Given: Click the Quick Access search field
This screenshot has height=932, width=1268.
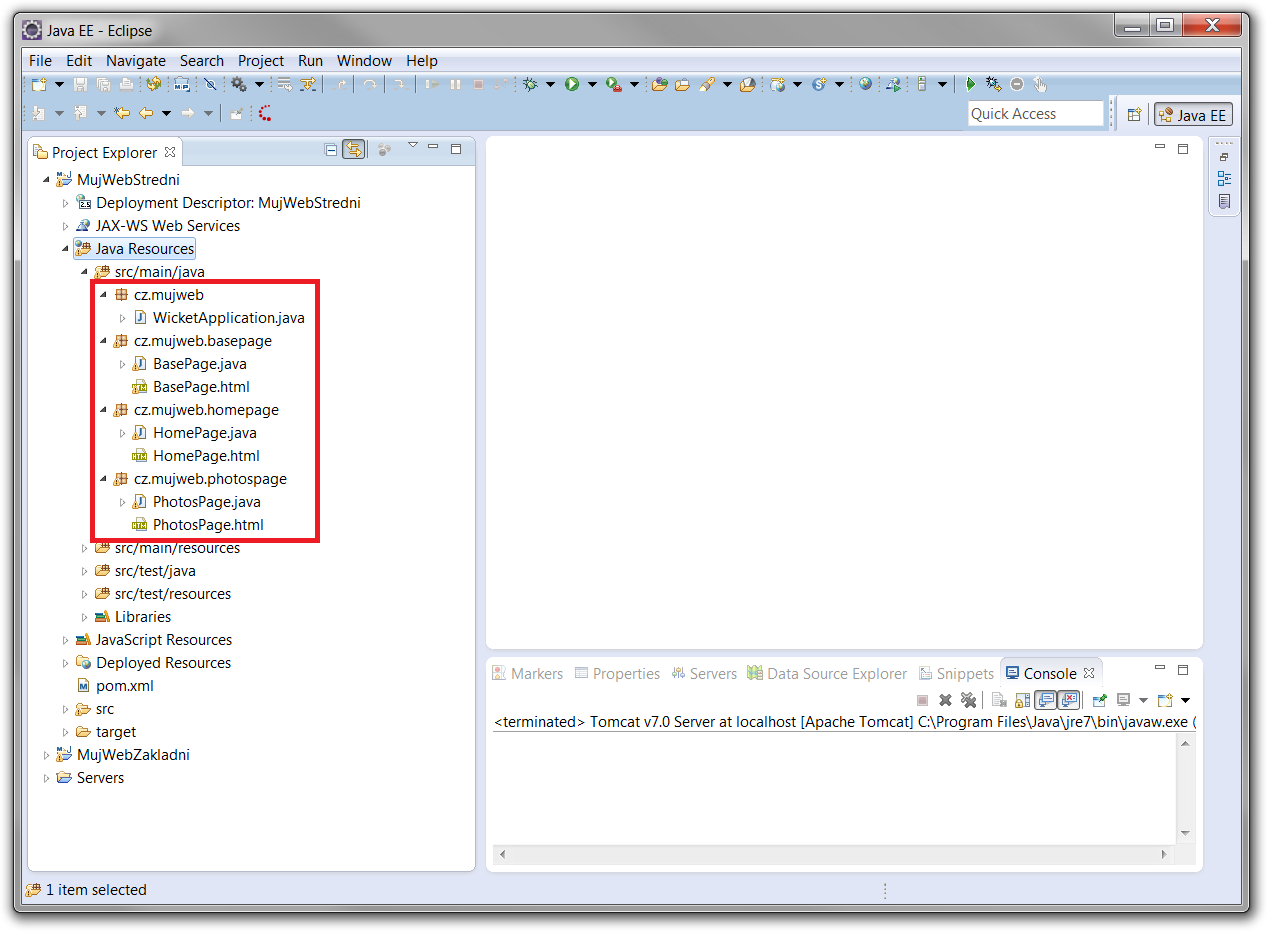Looking at the screenshot, I should [x=1035, y=114].
